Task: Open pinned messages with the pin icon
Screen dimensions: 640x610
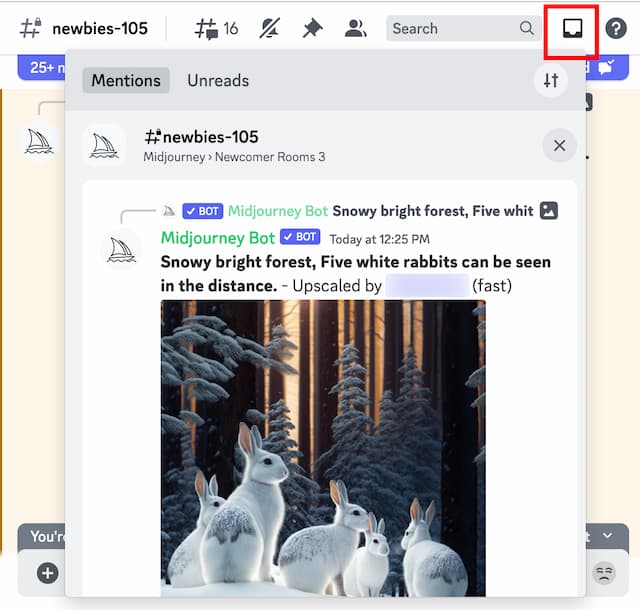Action: (312, 28)
